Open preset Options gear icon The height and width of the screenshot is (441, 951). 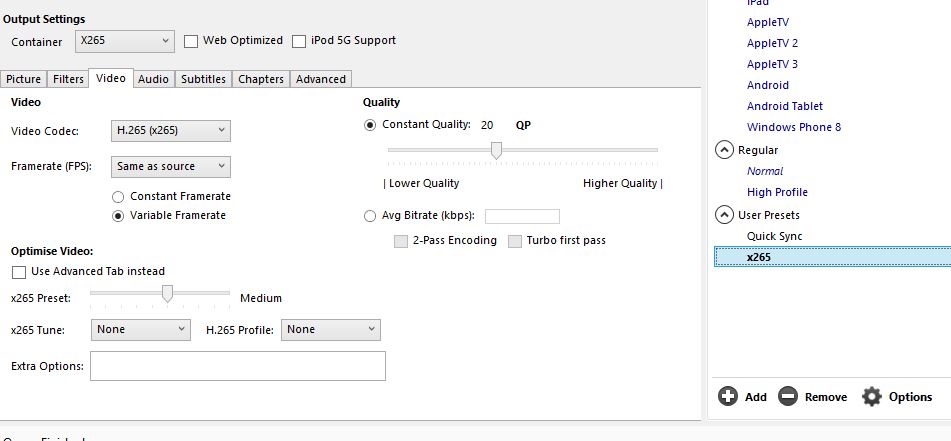point(872,397)
